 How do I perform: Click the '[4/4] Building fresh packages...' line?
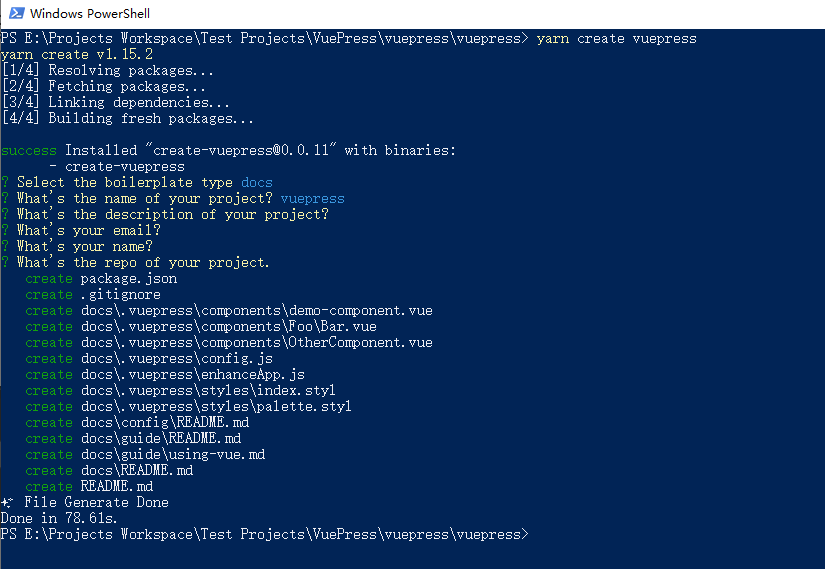tap(127, 118)
